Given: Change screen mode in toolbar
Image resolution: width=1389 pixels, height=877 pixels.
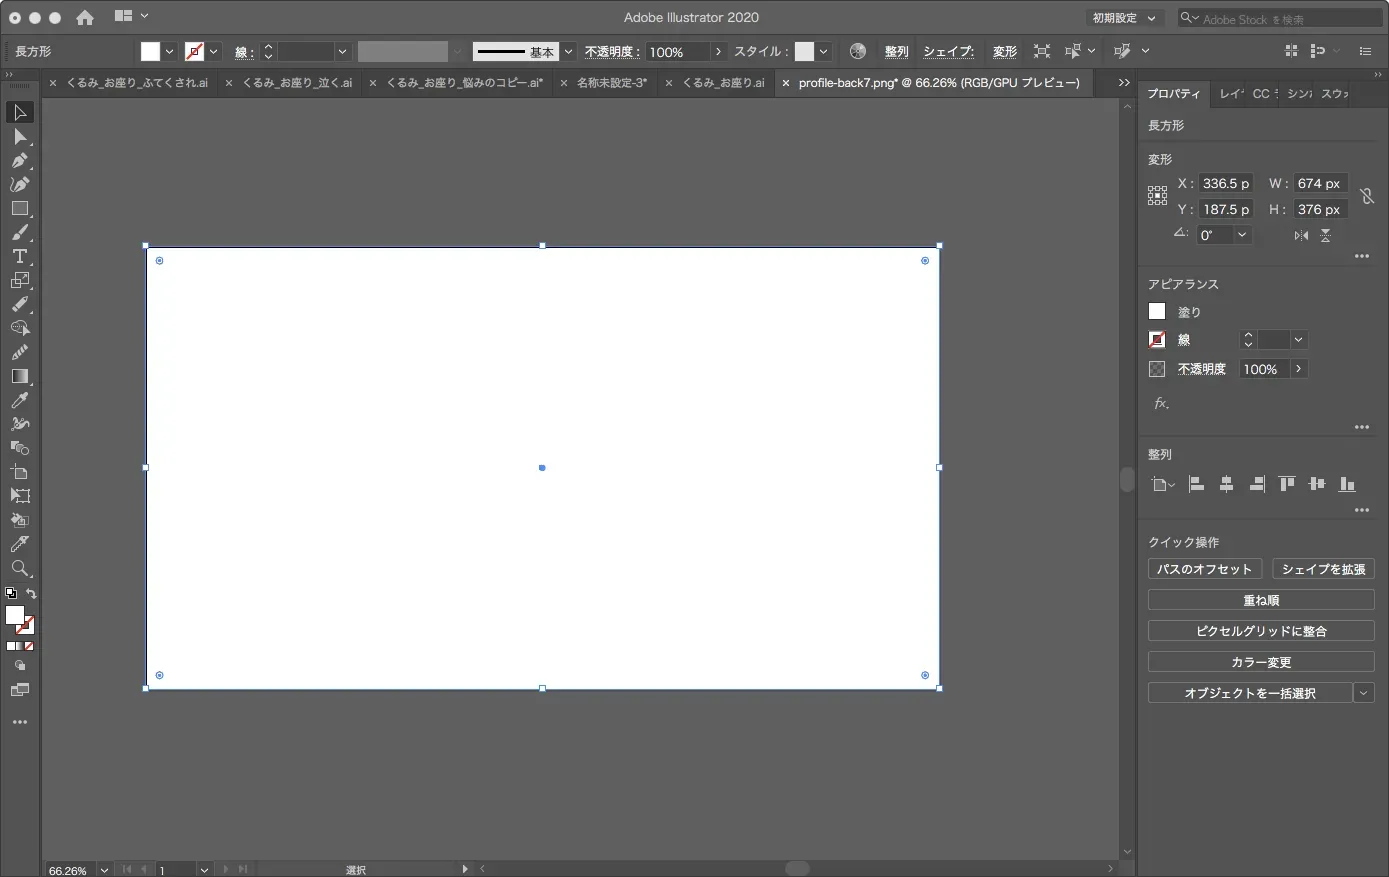Looking at the screenshot, I should click(19, 690).
